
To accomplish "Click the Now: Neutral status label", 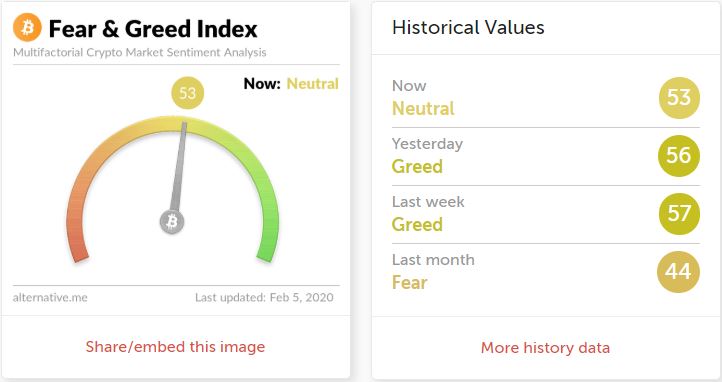I will 291,84.
